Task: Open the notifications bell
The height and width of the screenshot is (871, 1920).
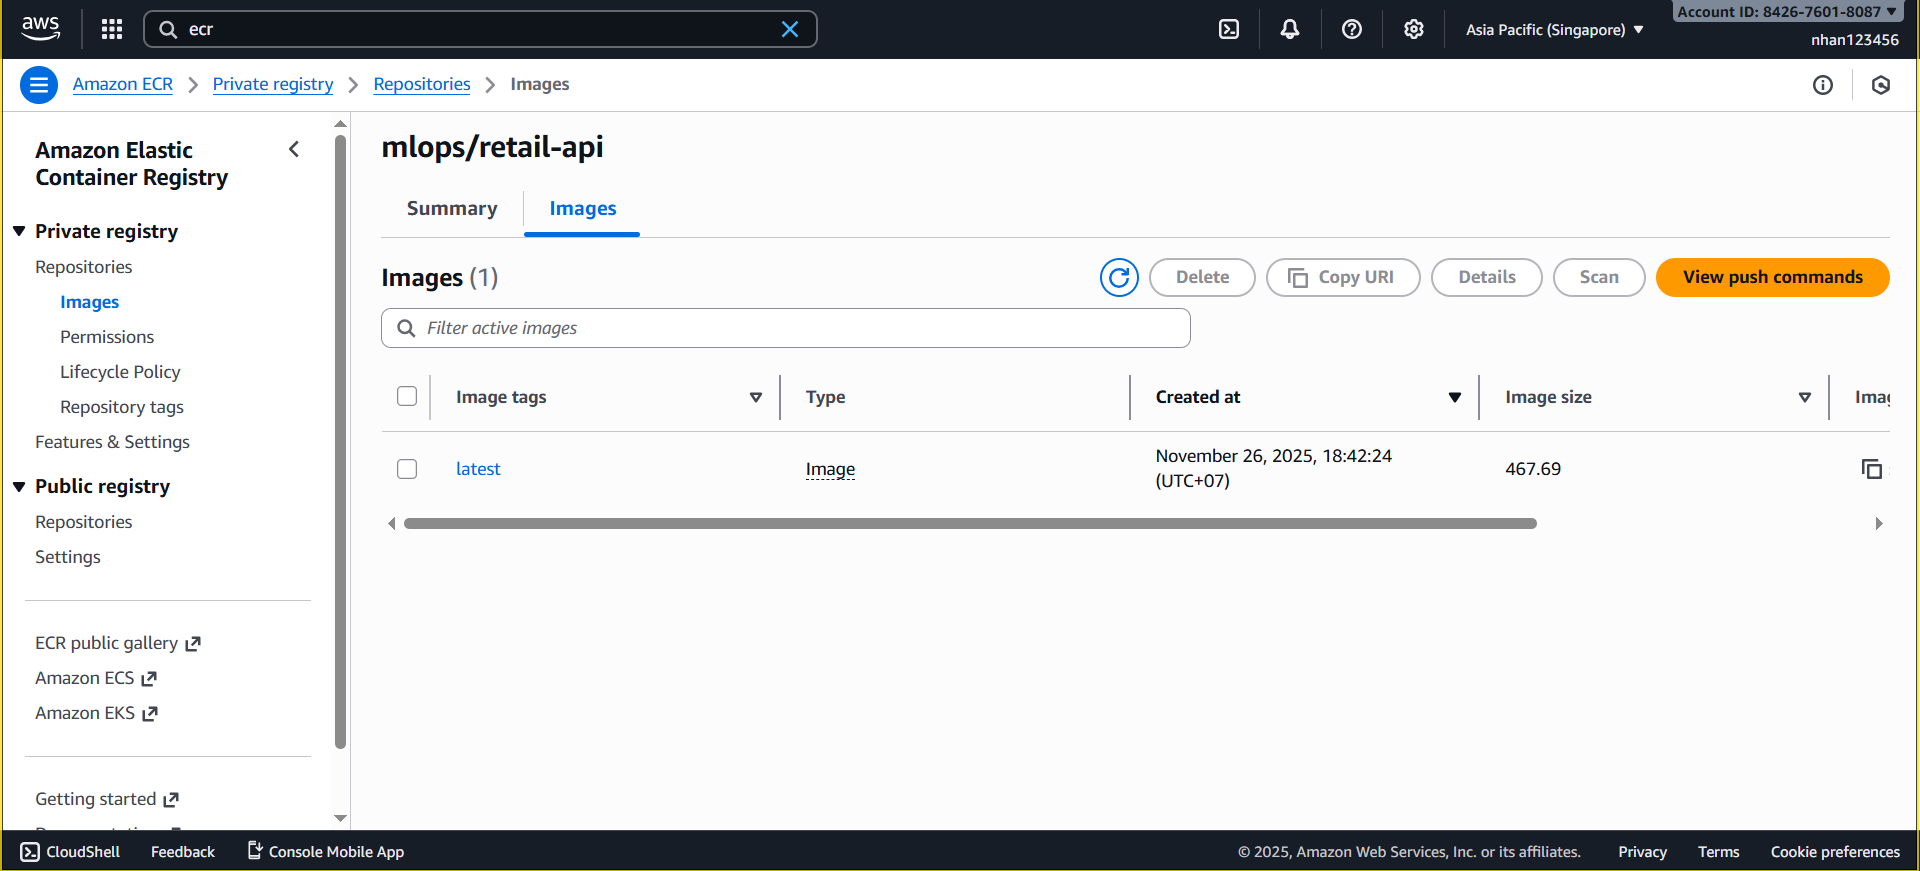Action: (1290, 29)
